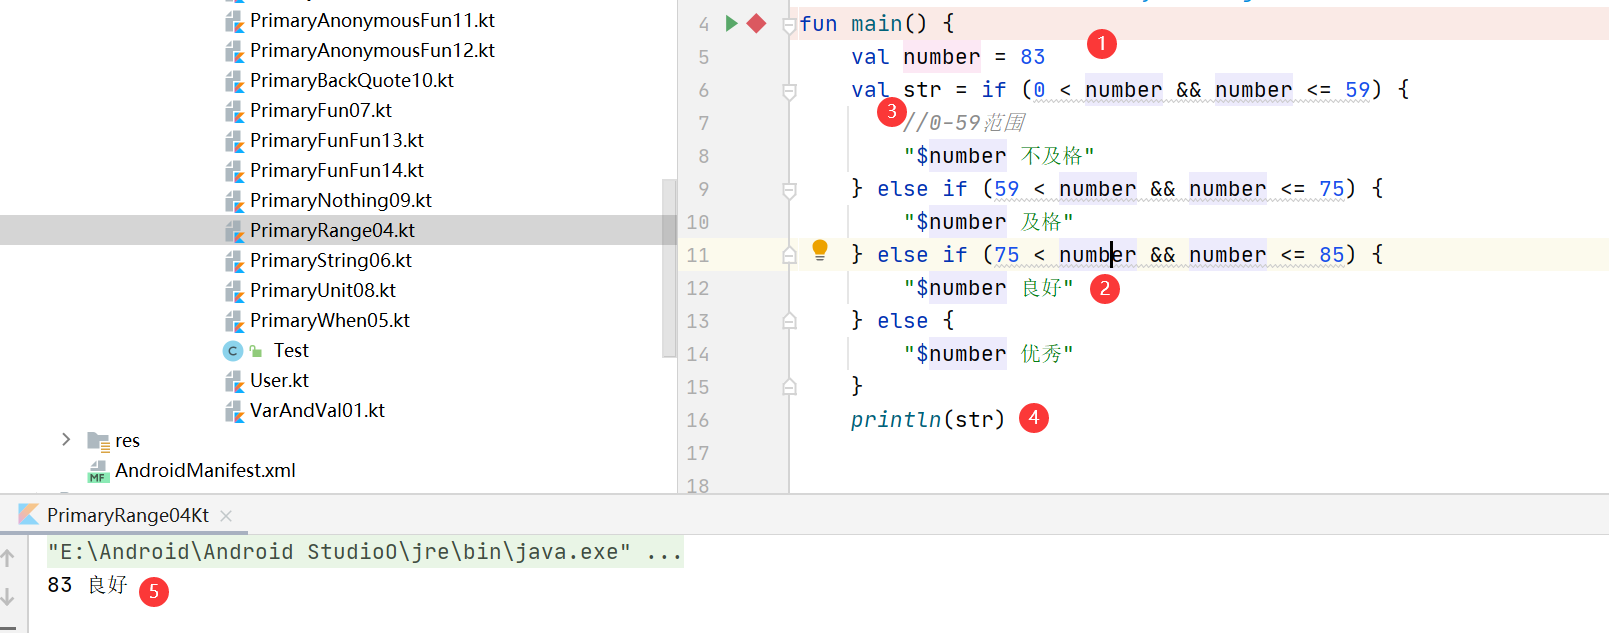1609x633 pixels.
Task: Toggle the fold marker on line 13
Action: [x=789, y=321]
